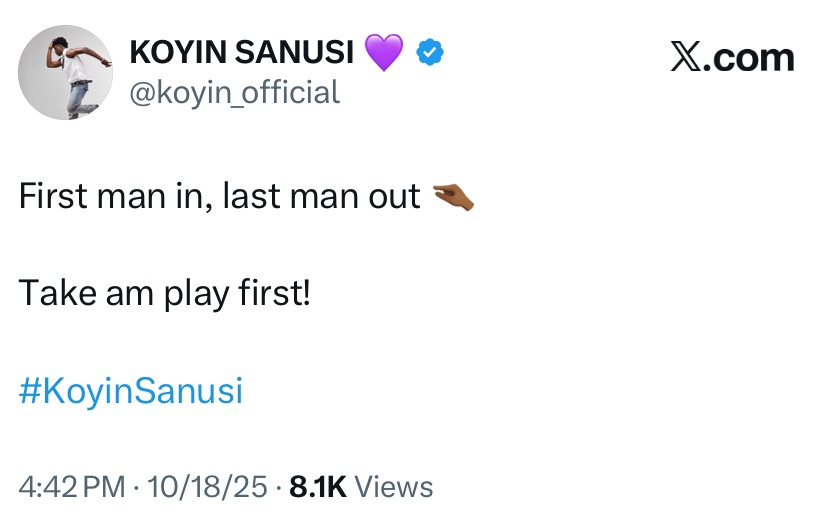Viewport: 828px width, 531px height.
Task: Open Koyin Sanusi's profile picture
Action: pyautogui.click(x=66, y=72)
